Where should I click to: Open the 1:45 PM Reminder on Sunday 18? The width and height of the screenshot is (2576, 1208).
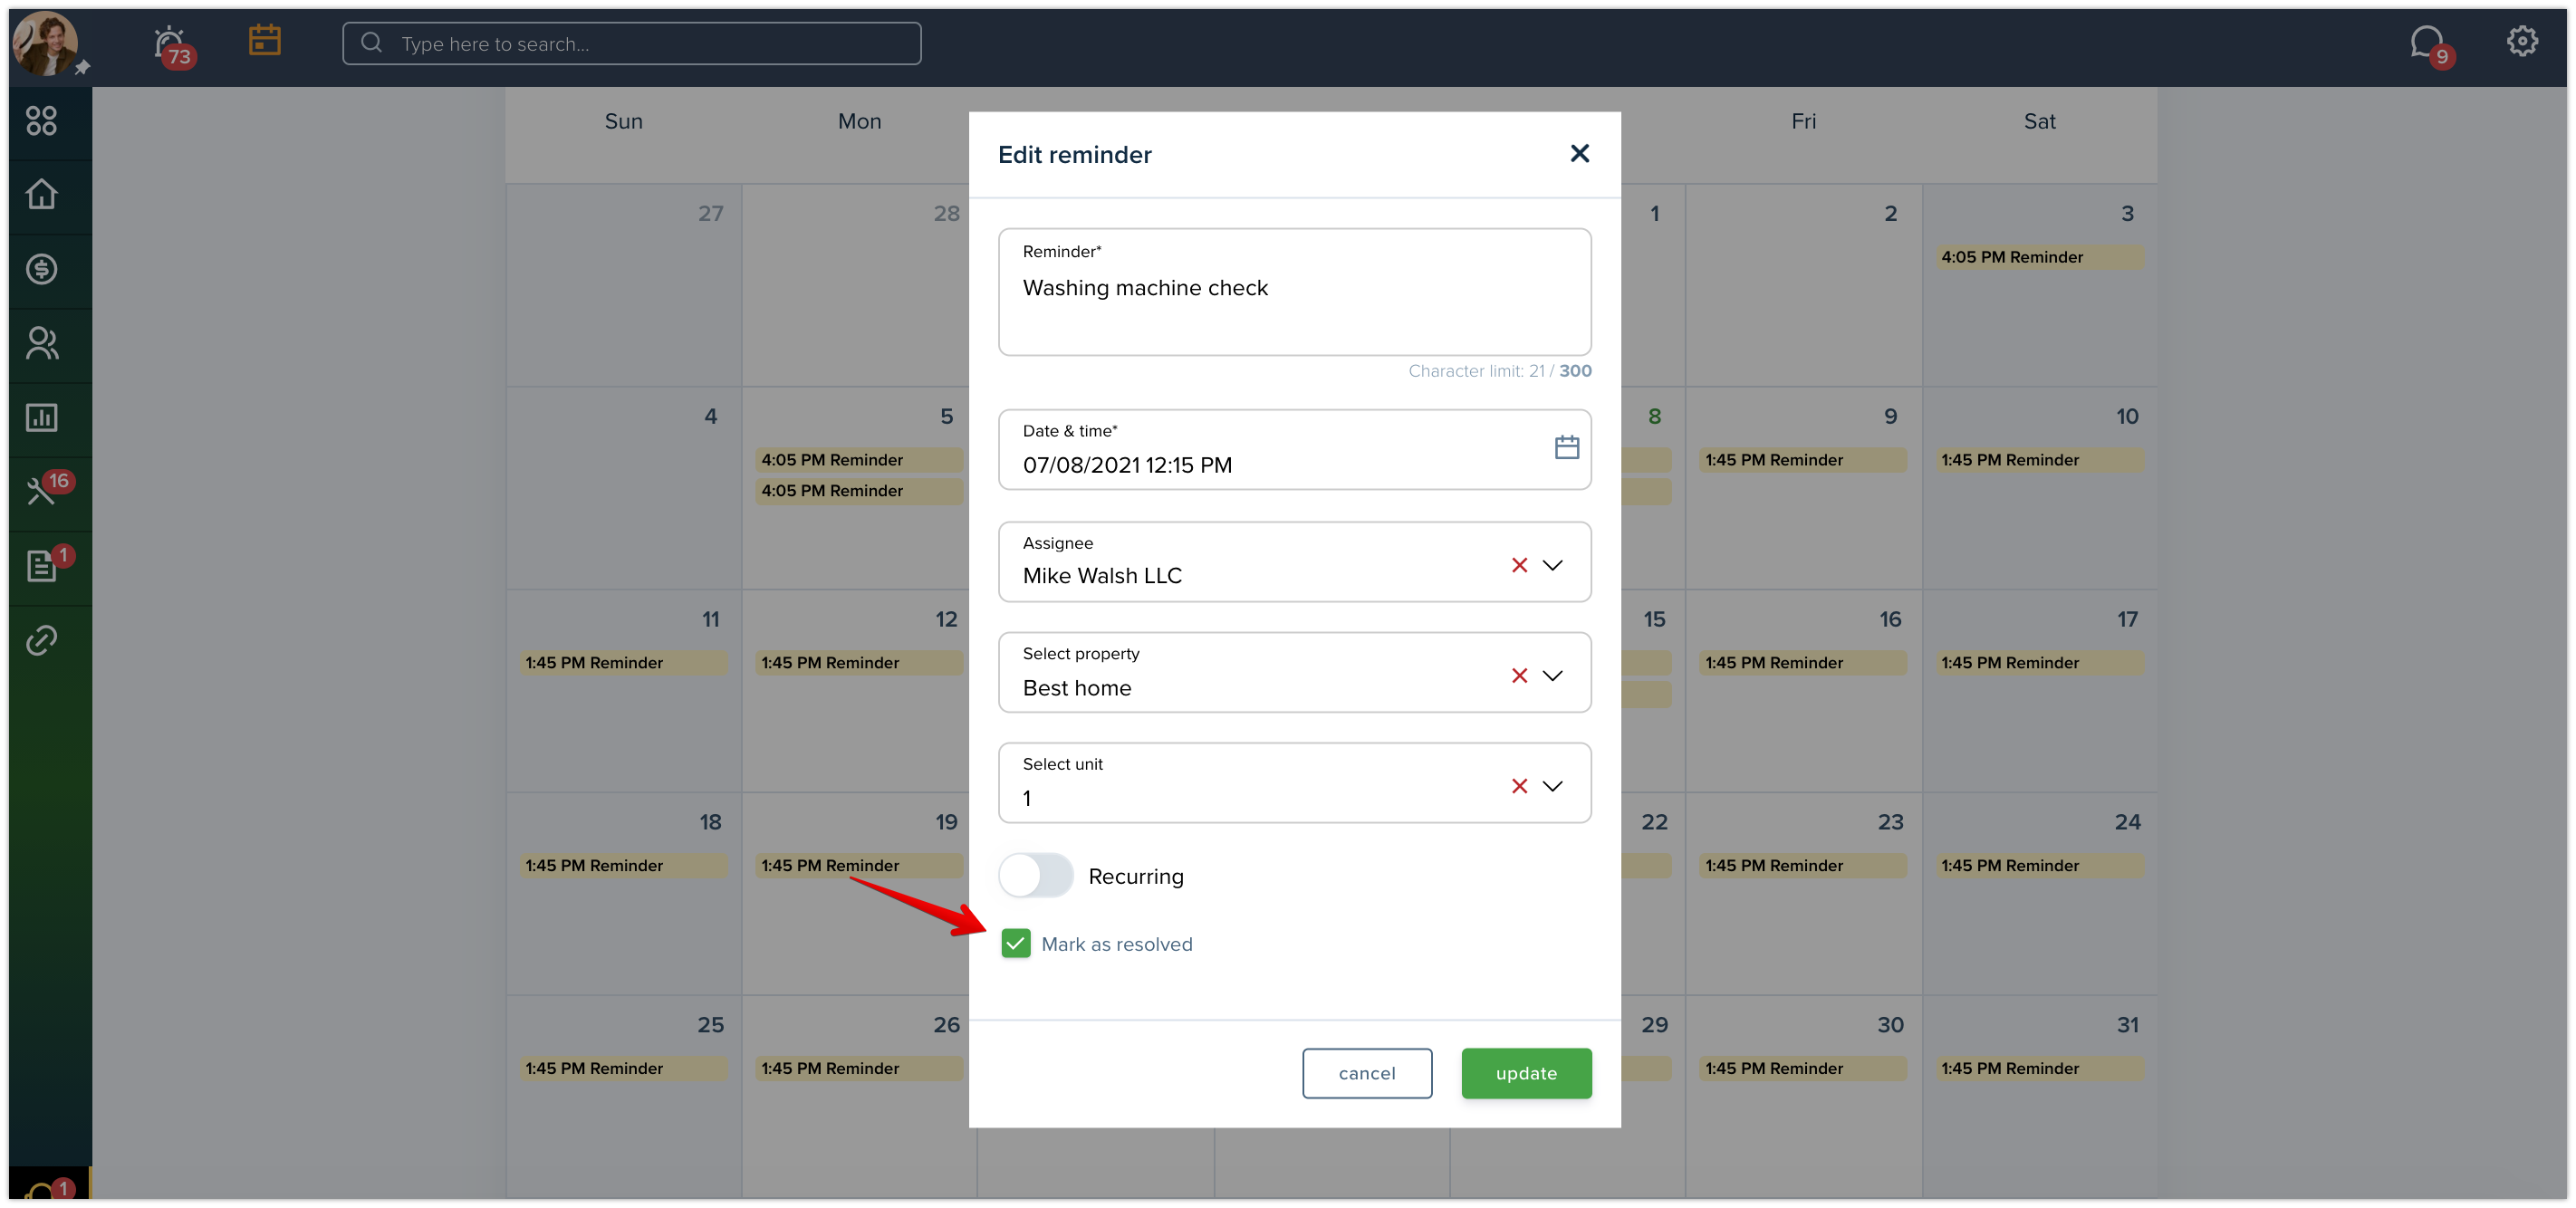(x=622, y=865)
